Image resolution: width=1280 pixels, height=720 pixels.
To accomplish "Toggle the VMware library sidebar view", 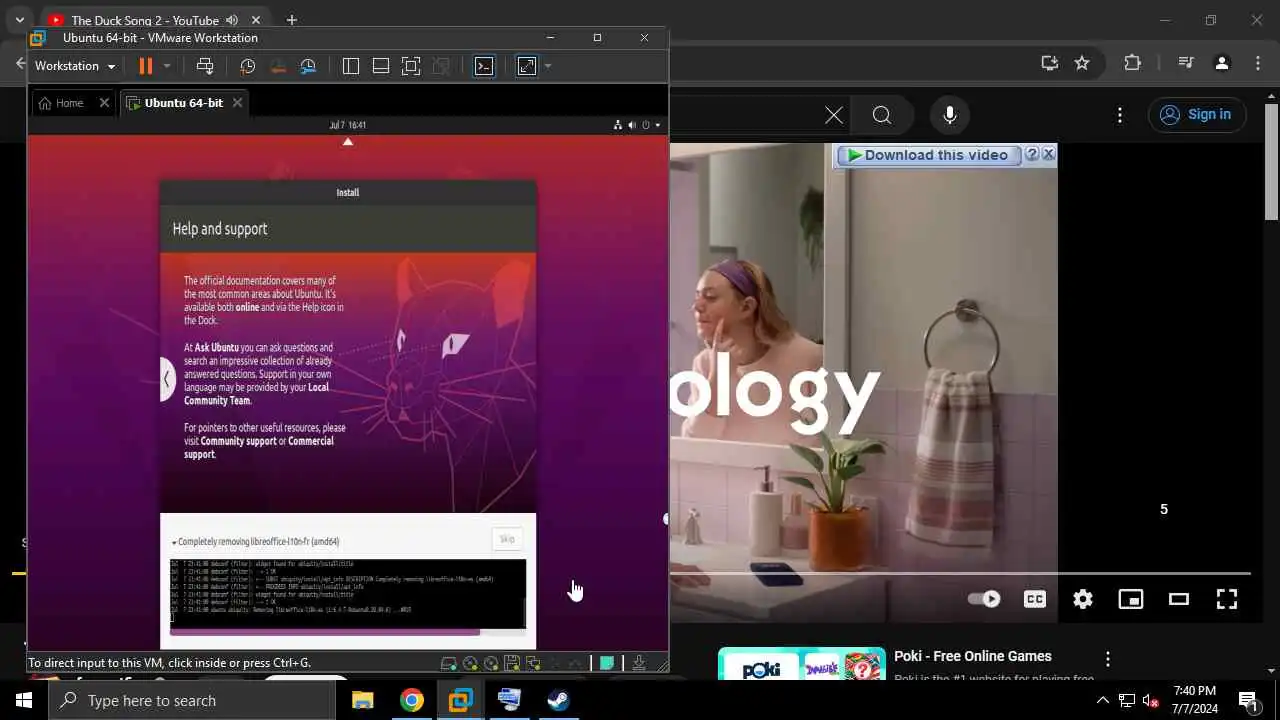I will pyautogui.click(x=350, y=66).
